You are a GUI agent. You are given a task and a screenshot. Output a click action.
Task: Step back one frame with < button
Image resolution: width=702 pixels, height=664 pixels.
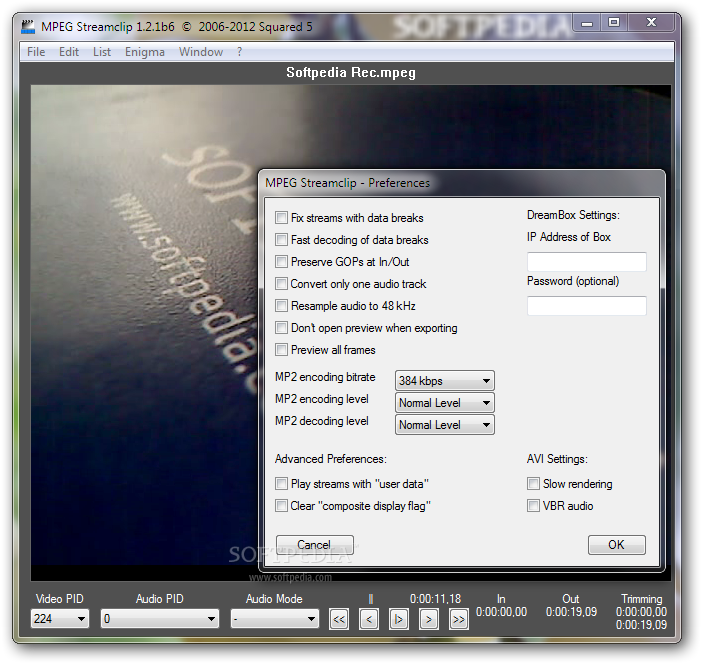point(369,619)
